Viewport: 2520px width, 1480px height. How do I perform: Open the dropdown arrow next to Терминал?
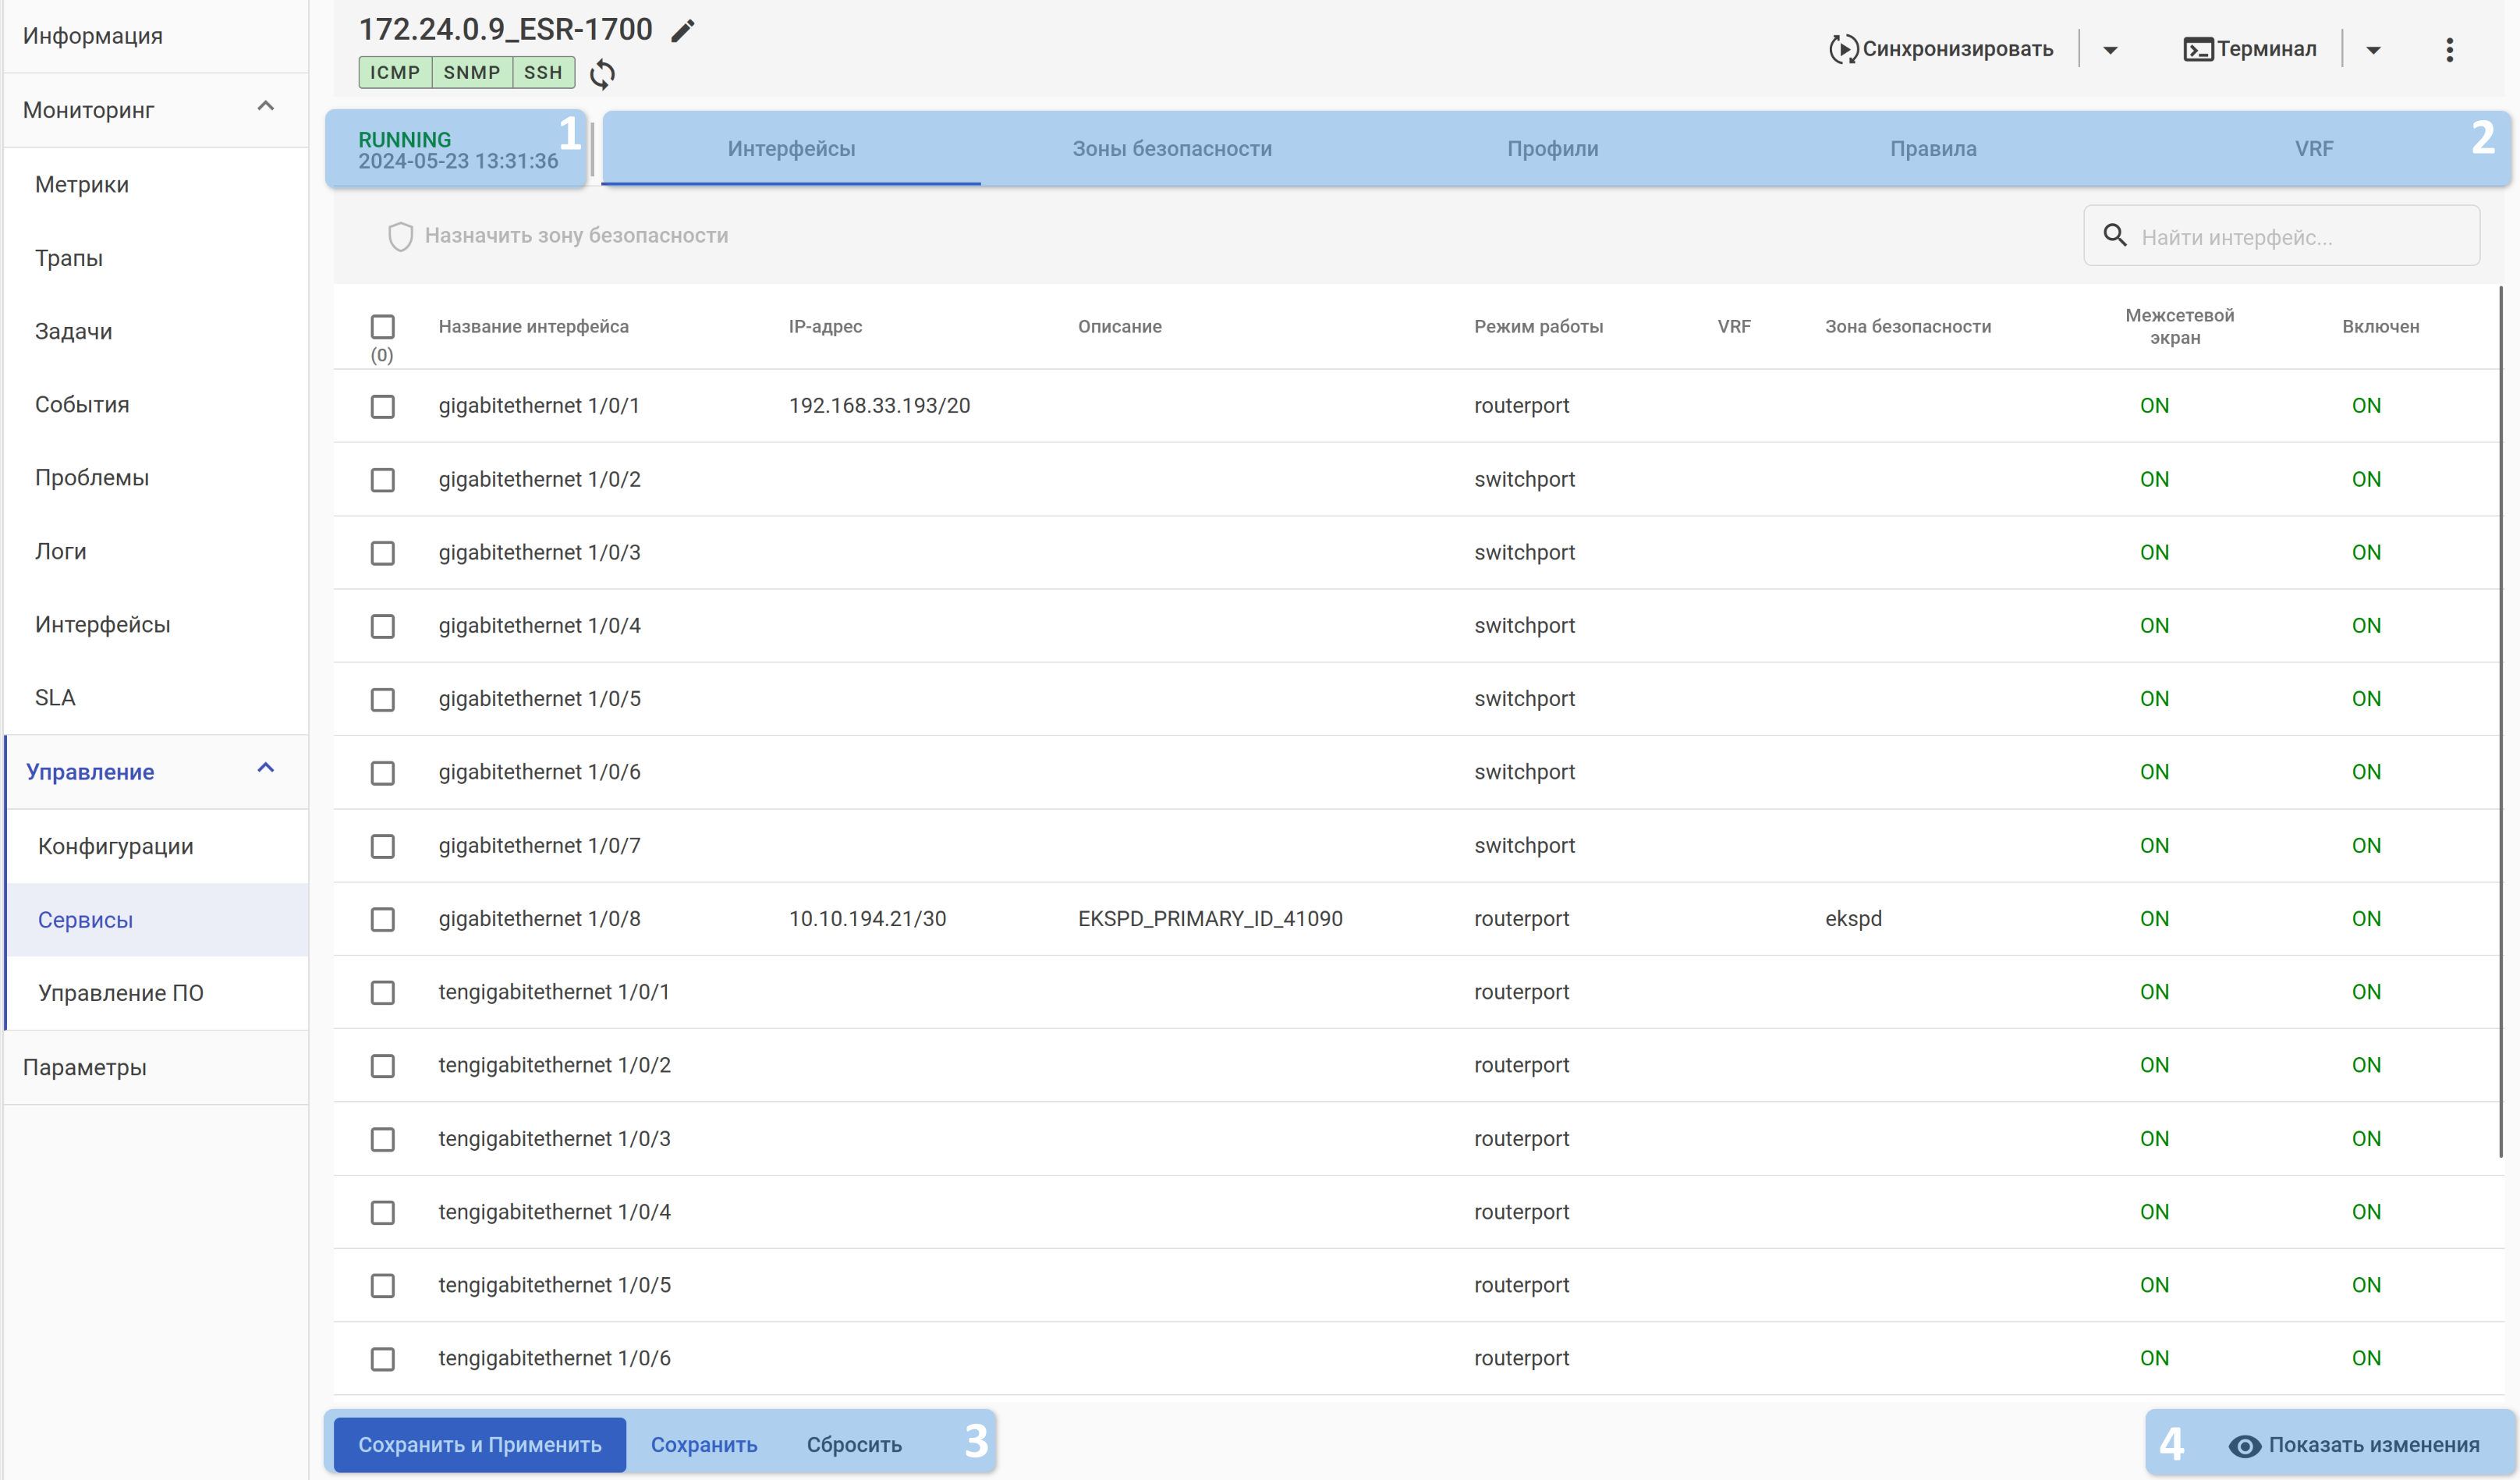pyautogui.click(x=2373, y=50)
